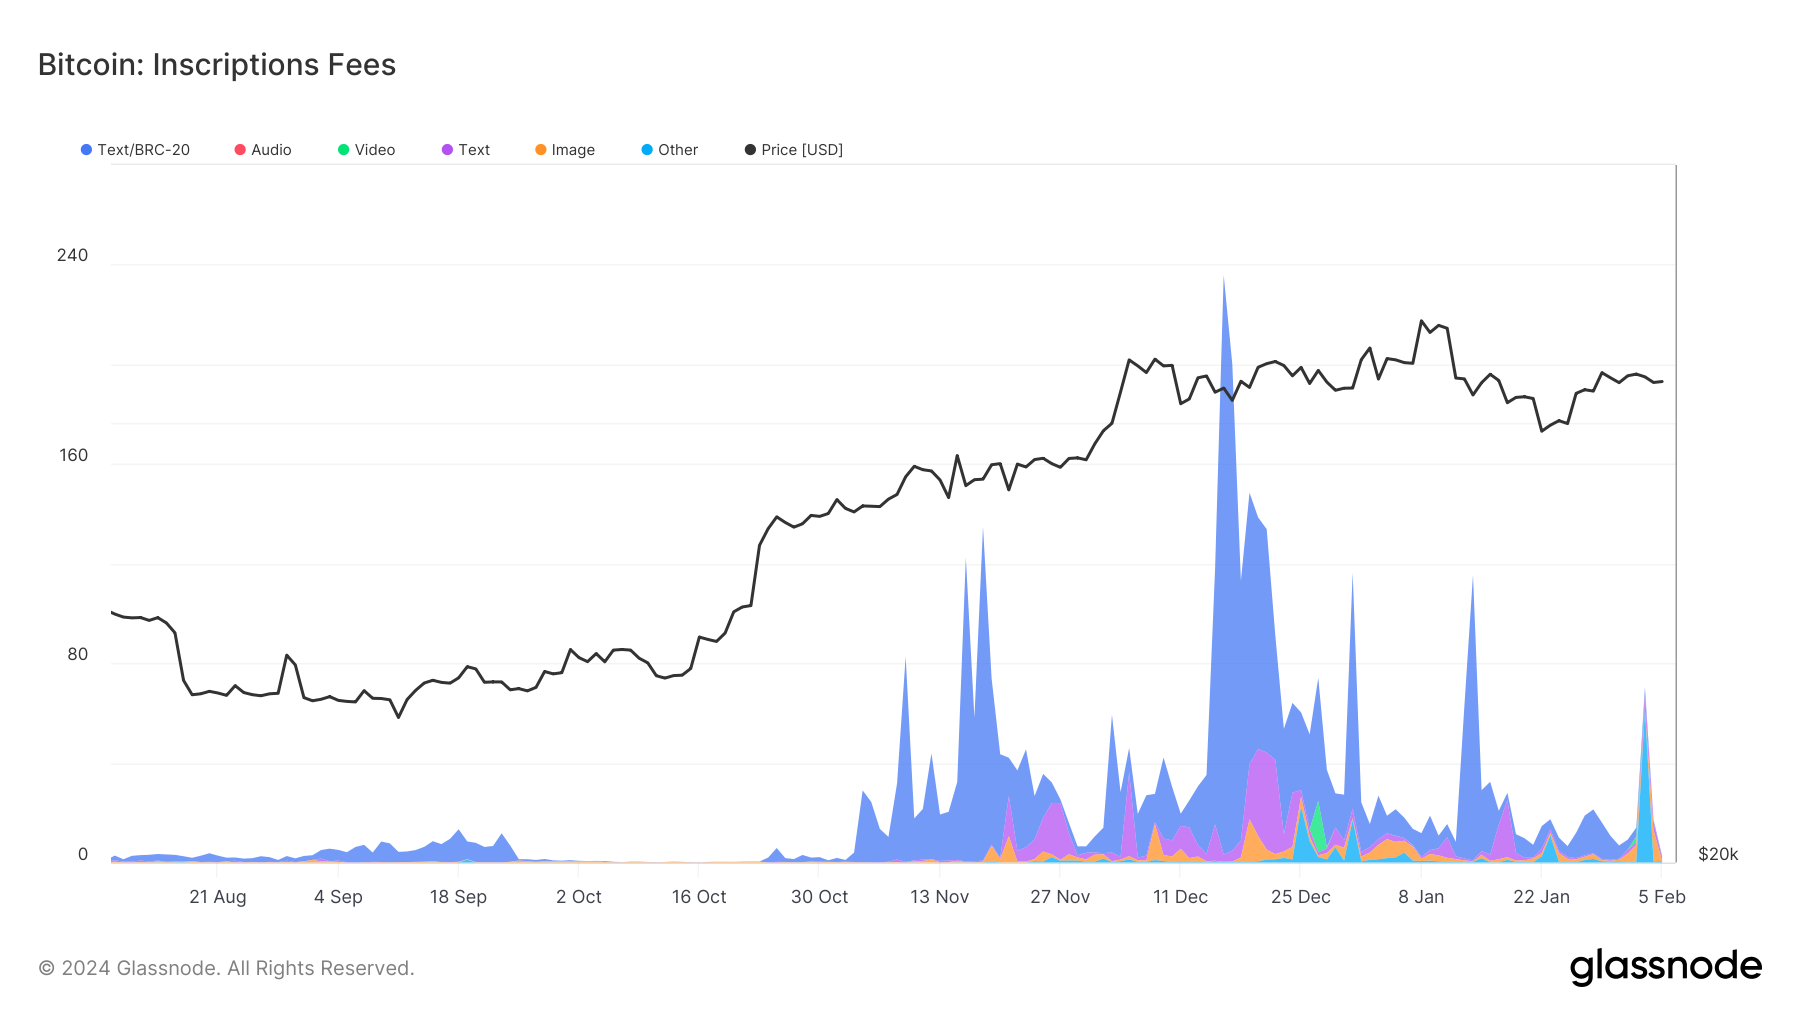Click the 240 value on the y-axis
Image resolution: width=1800 pixels, height=1013 pixels.
point(73,254)
